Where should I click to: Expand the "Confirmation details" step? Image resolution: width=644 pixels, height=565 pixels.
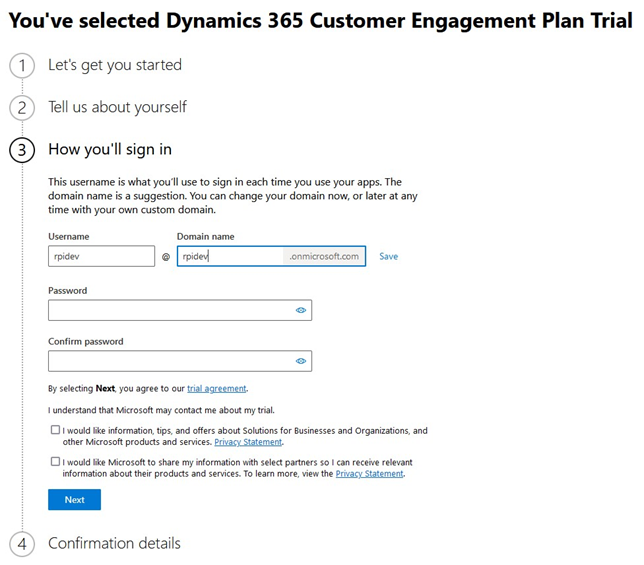(x=114, y=544)
